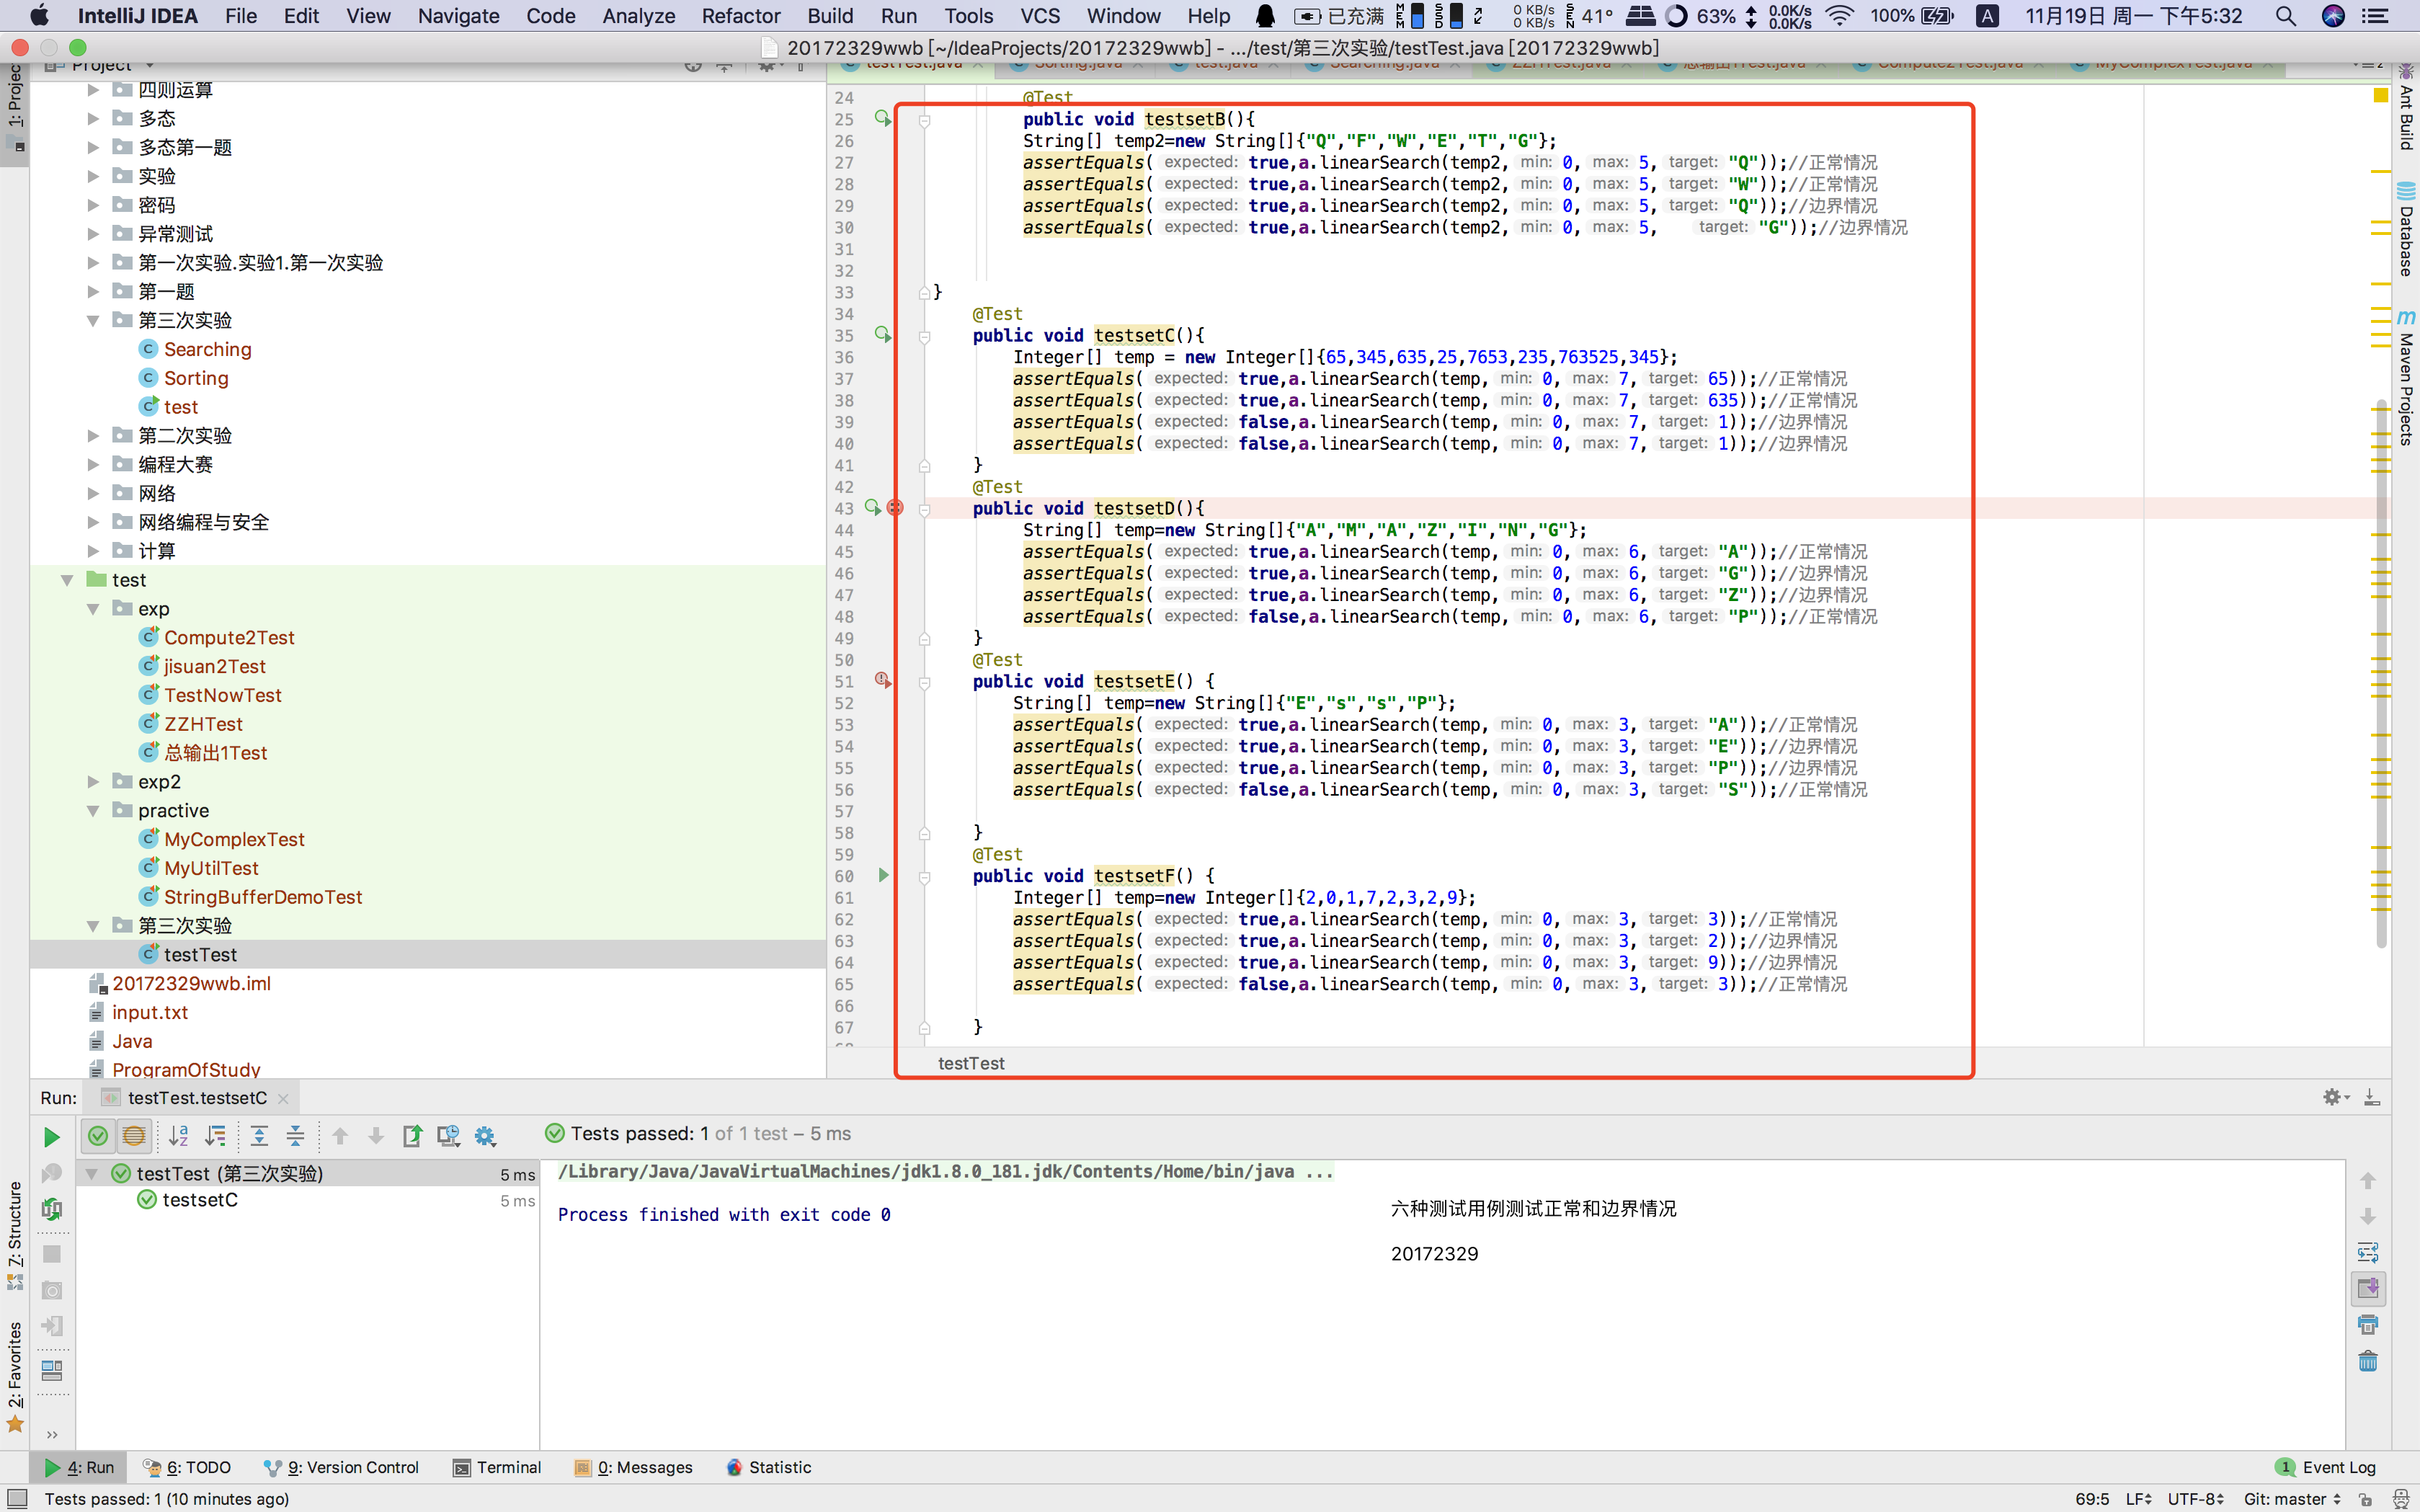Collapse the test root folder

pos(67,580)
